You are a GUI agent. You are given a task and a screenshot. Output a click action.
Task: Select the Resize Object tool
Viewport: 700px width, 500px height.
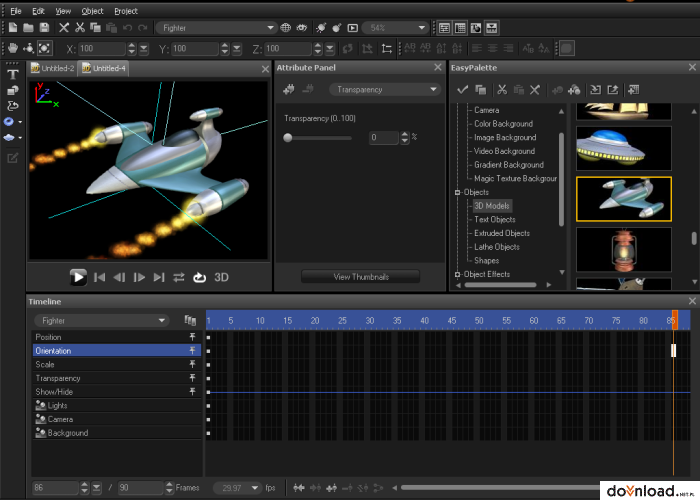tap(45, 48)
